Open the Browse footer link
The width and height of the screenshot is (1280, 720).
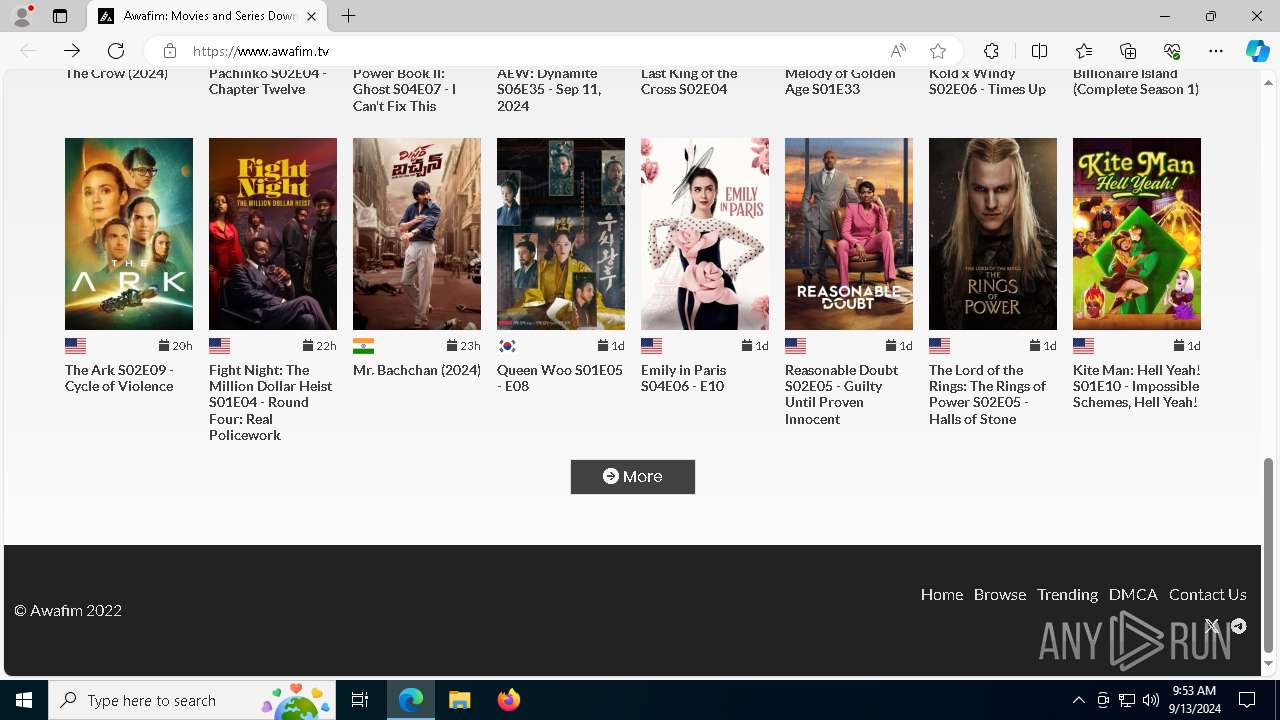(x=1000, y=594)
